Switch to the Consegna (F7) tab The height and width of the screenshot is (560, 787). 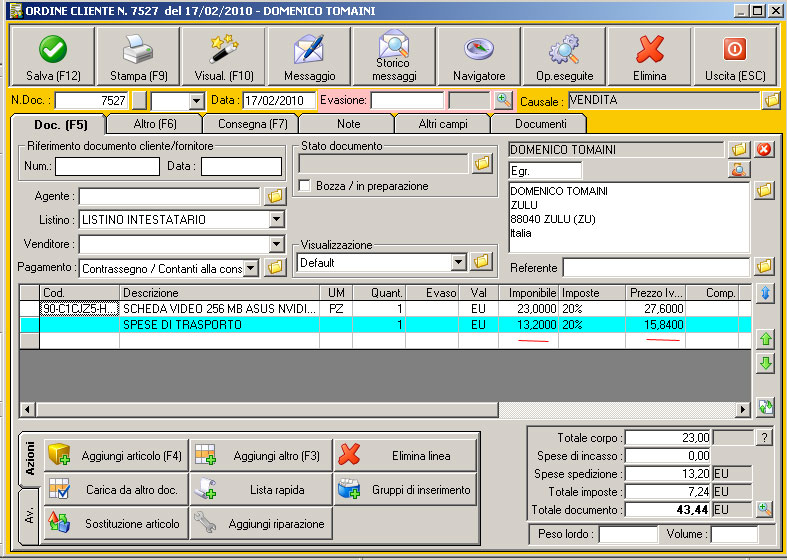click(250, 124)
